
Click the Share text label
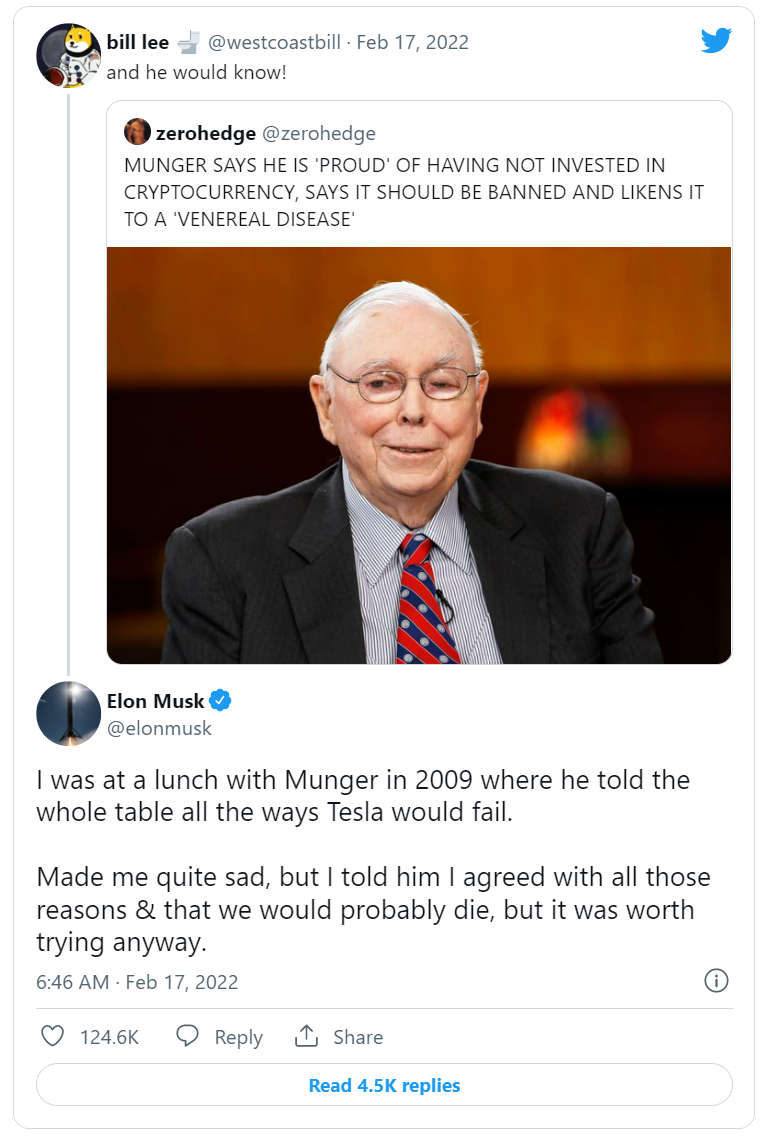[358, 1037]
